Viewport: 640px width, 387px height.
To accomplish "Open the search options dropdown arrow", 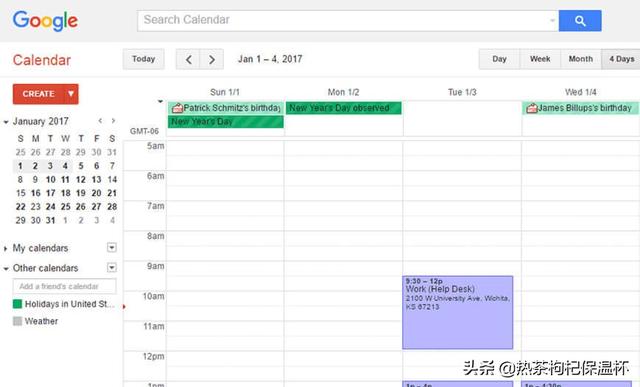I will click(x=552, y=20).
